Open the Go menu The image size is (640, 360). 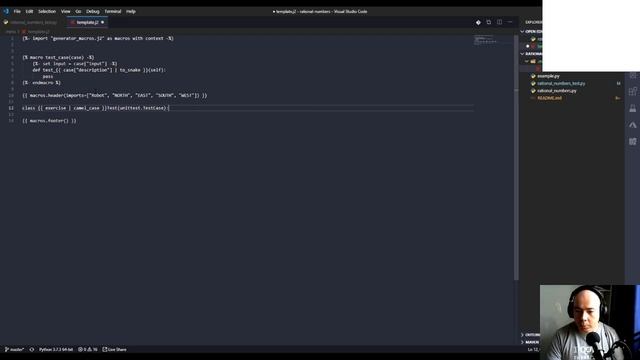coord(78,11)
